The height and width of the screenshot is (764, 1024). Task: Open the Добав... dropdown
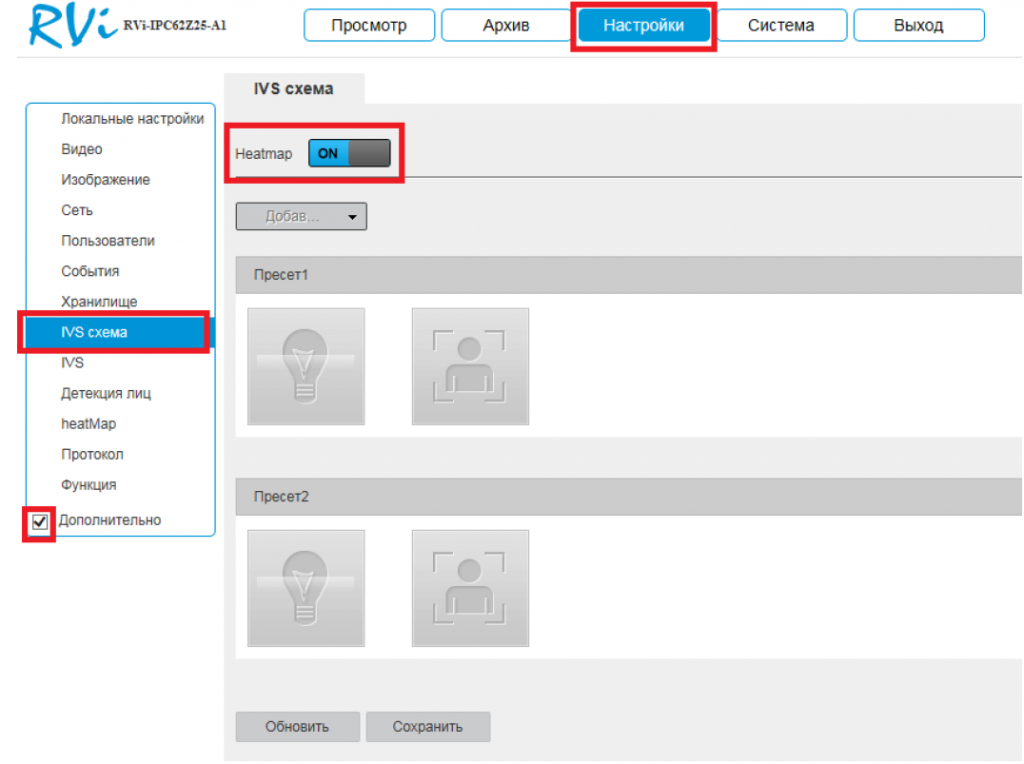tap(301, 217)
